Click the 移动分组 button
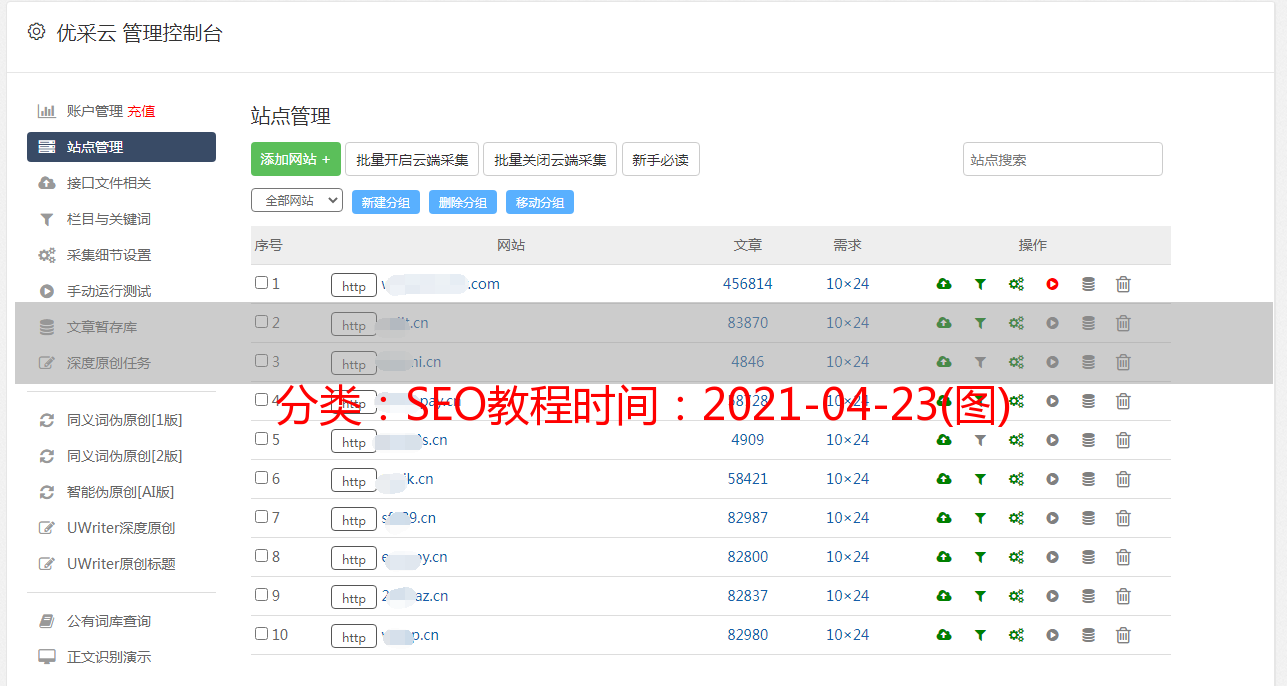The width and height of the screenshot is (1287, 686). point(540,202)
